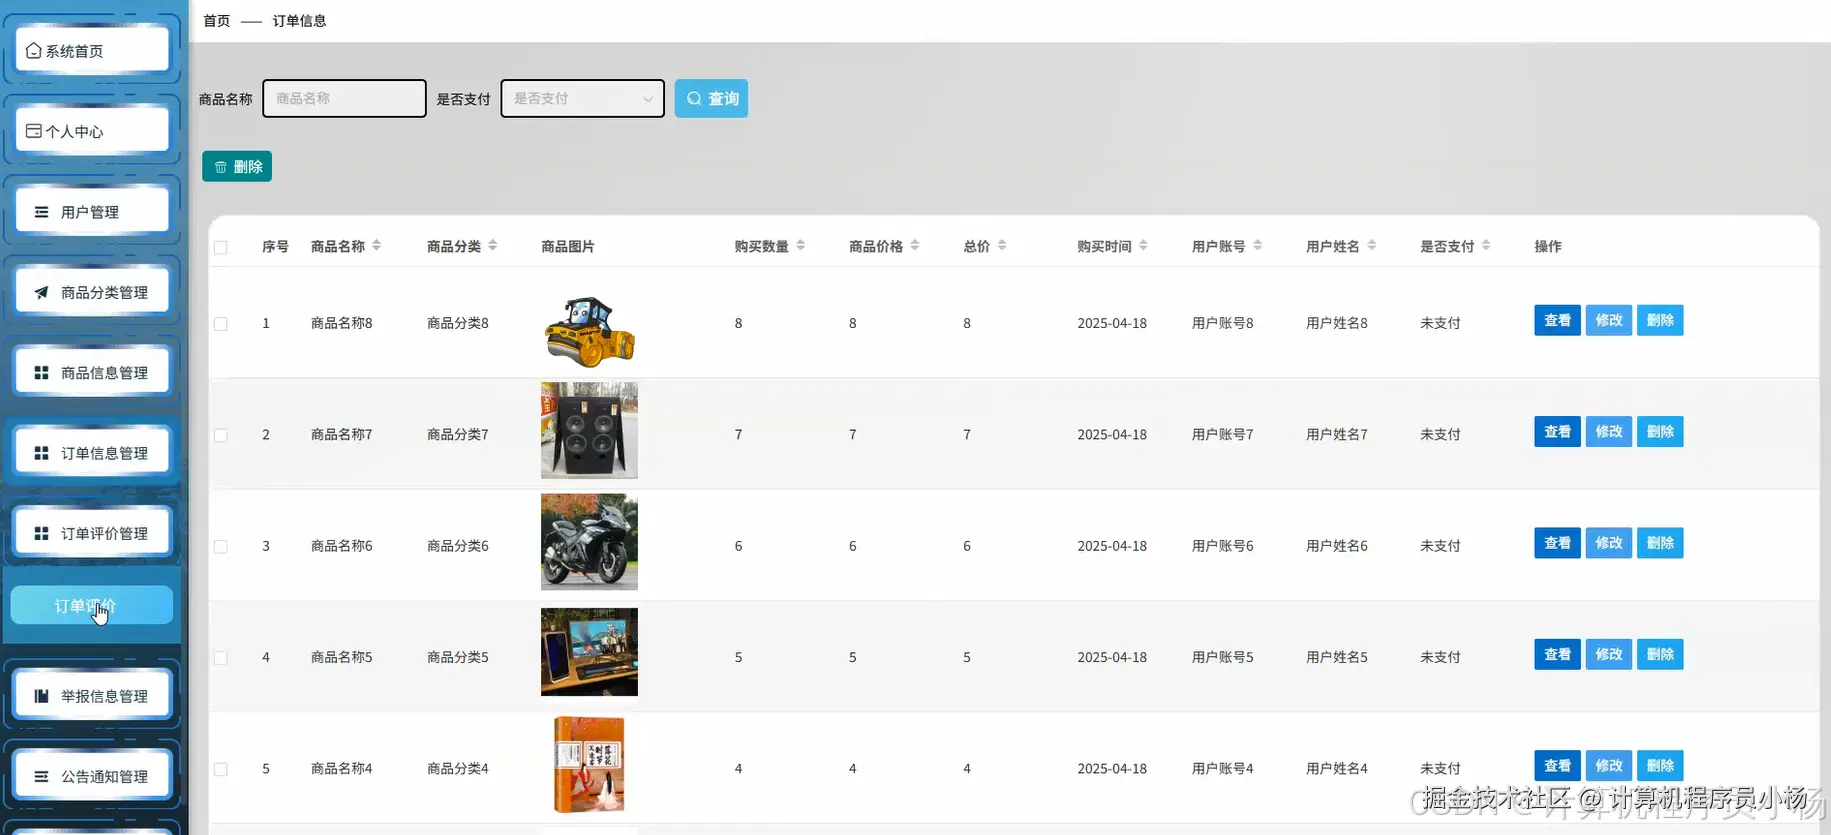Go to 订单信息管理 in the sidebar
The width and height of the screenshot is (1831, 835).
click(x=92, y=453)
